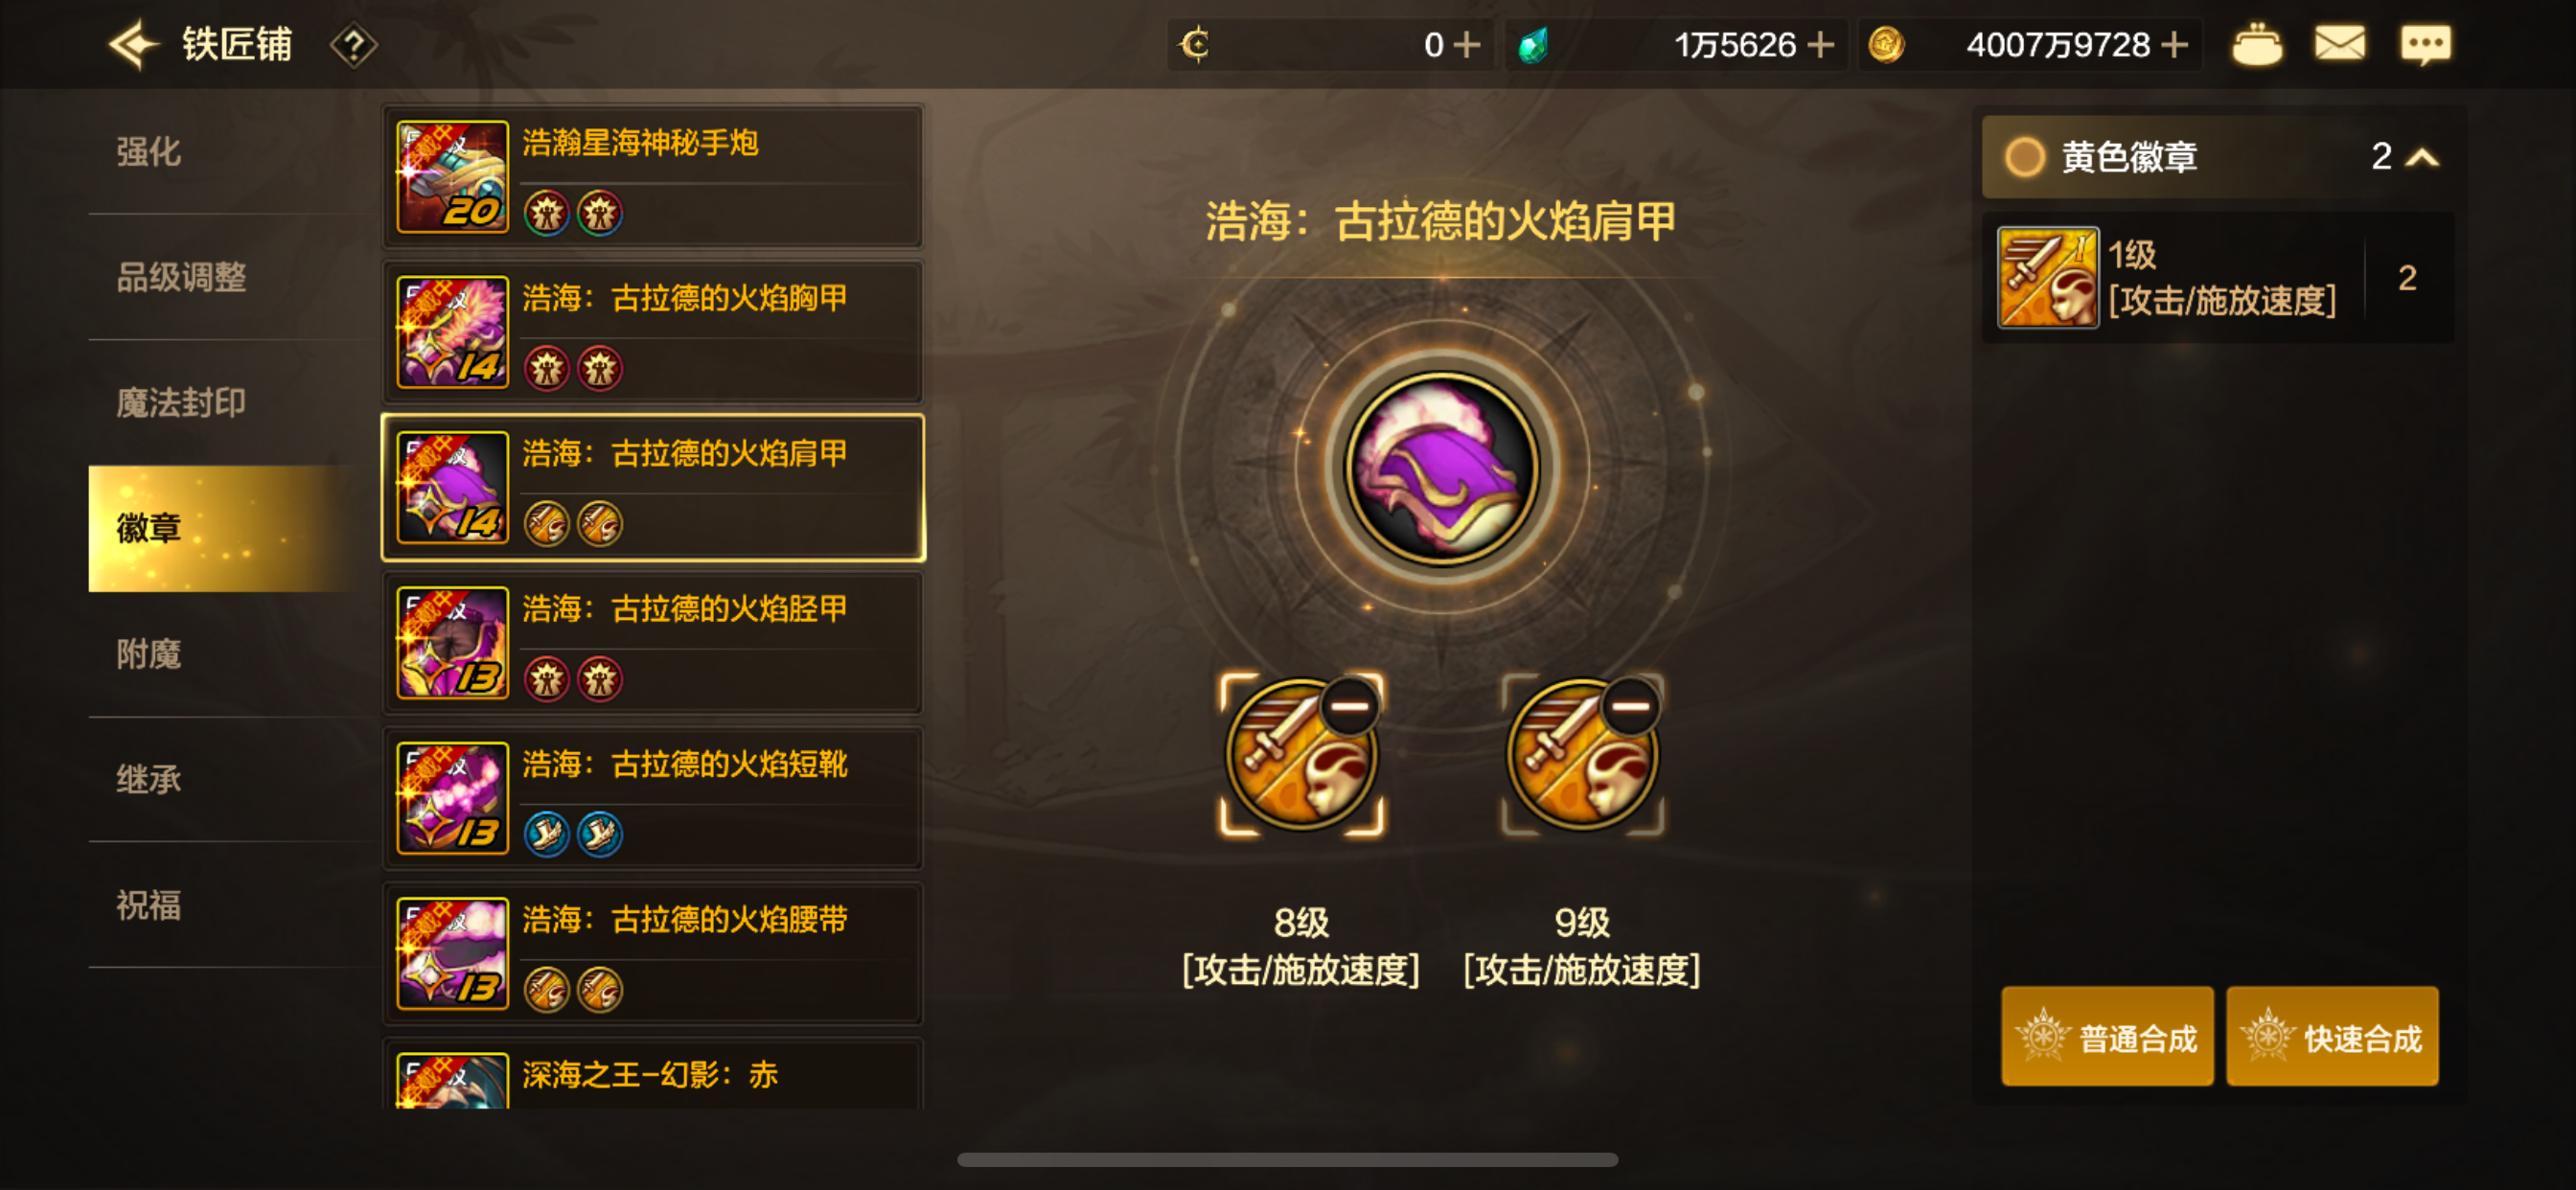Click the 快速合成 button
2576x1190 pixels.
(2332, 1036)
